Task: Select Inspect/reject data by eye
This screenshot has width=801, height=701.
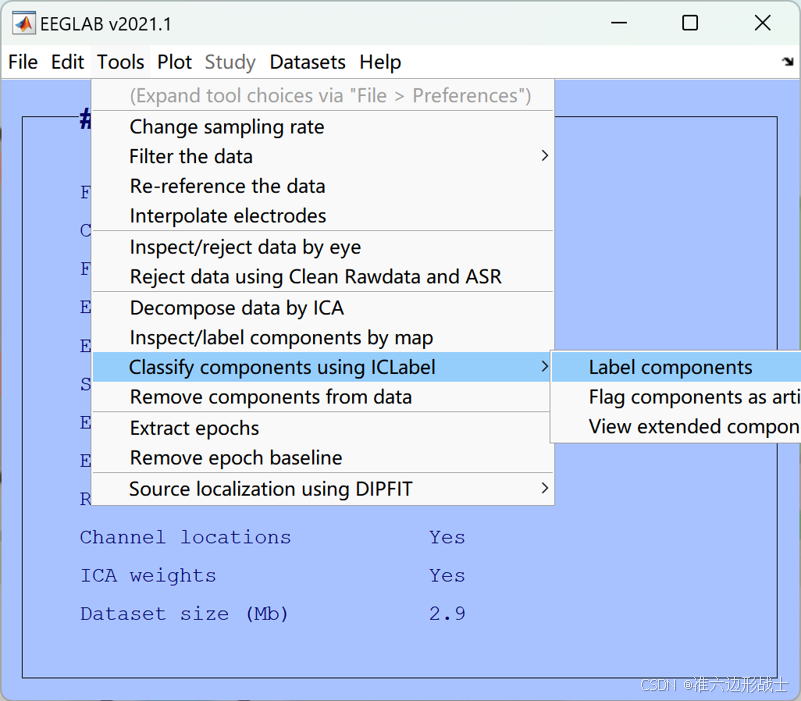Action: 323,247
